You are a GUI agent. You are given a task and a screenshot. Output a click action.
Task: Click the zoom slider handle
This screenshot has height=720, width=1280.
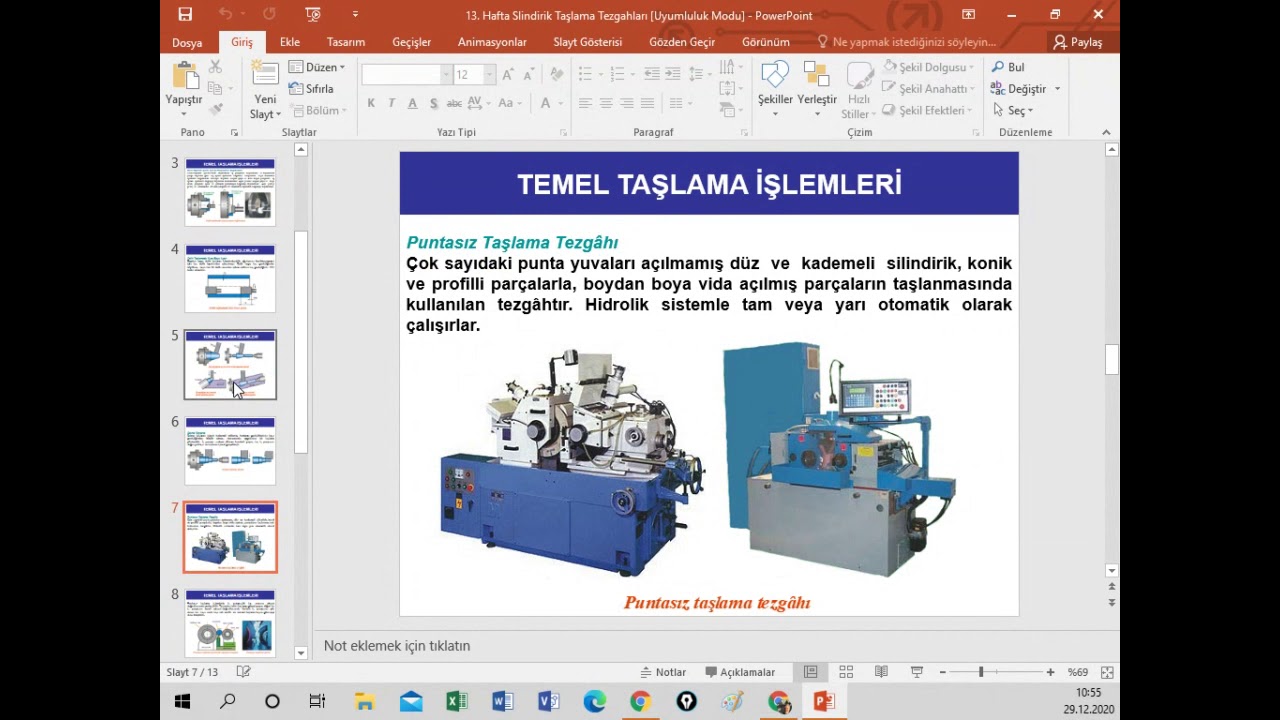(981, 672)
